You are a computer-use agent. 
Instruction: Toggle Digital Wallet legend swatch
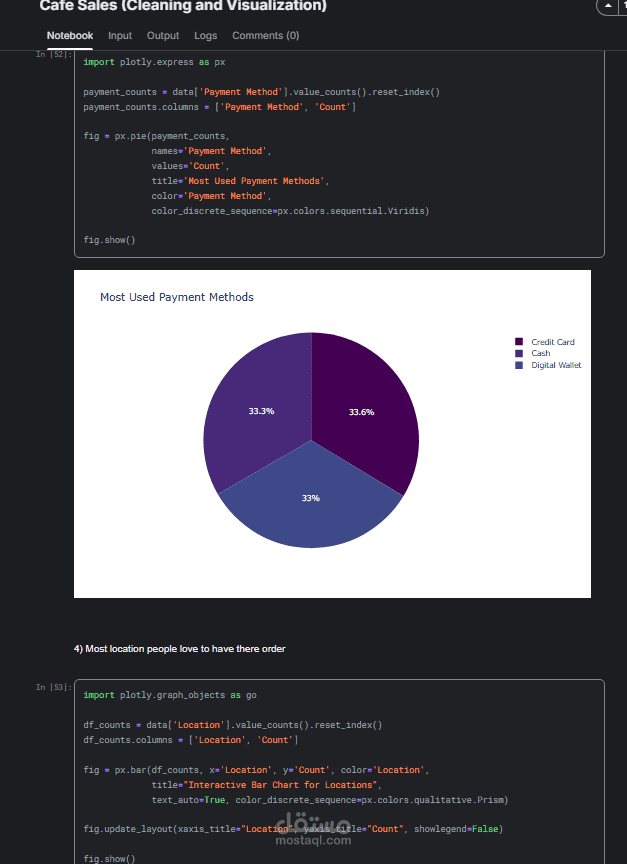point(519,365)
